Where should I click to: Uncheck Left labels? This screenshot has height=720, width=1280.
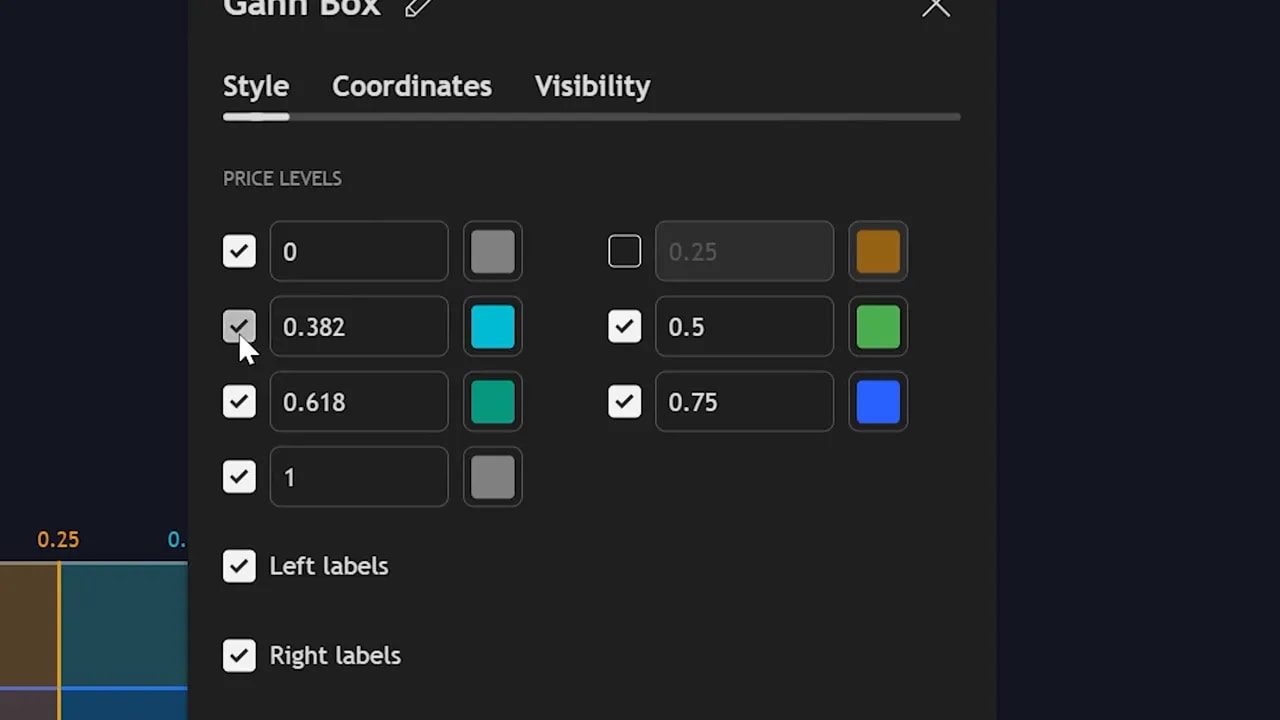tap(239, 566)
